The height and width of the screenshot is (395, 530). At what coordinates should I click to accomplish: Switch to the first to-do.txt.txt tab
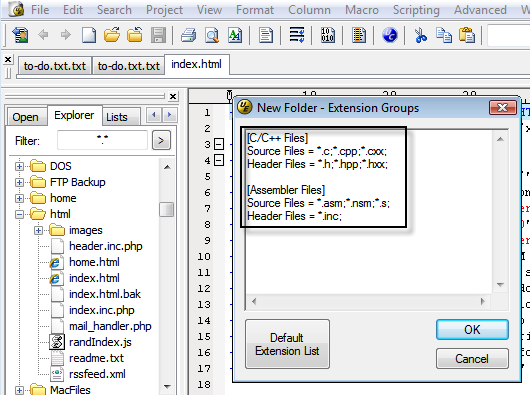coord(54,66)
